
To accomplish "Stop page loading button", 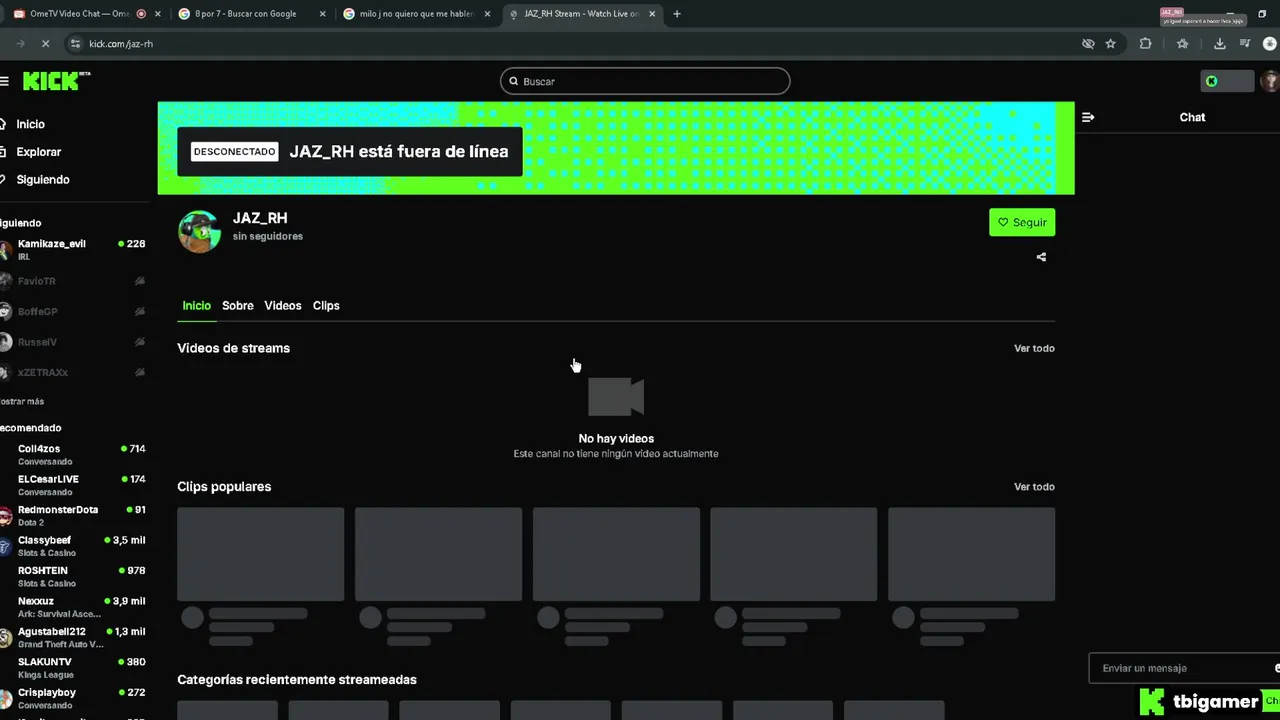I will [46, 44].
